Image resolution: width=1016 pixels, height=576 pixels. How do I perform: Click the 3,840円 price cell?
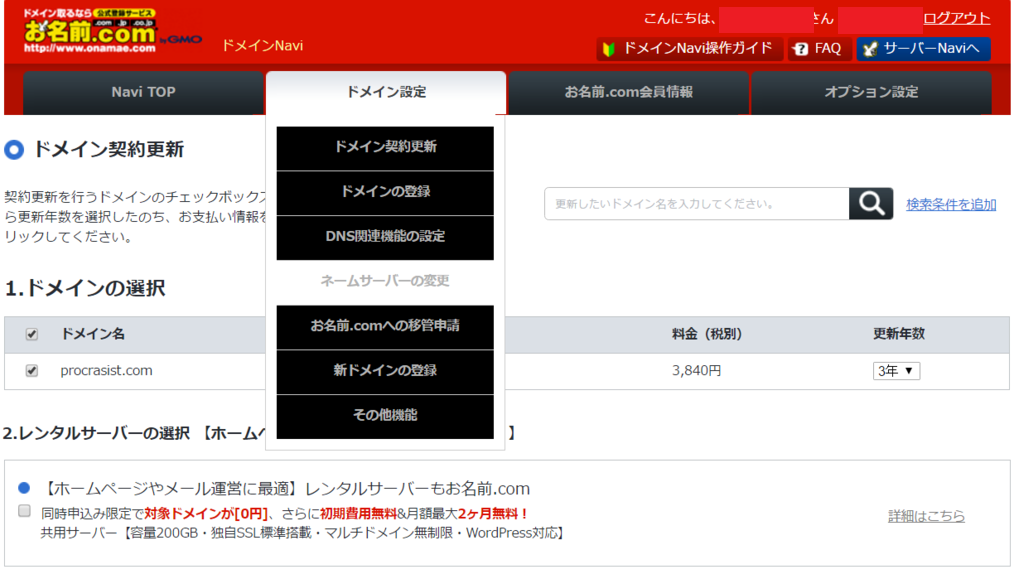coord(696,371)
